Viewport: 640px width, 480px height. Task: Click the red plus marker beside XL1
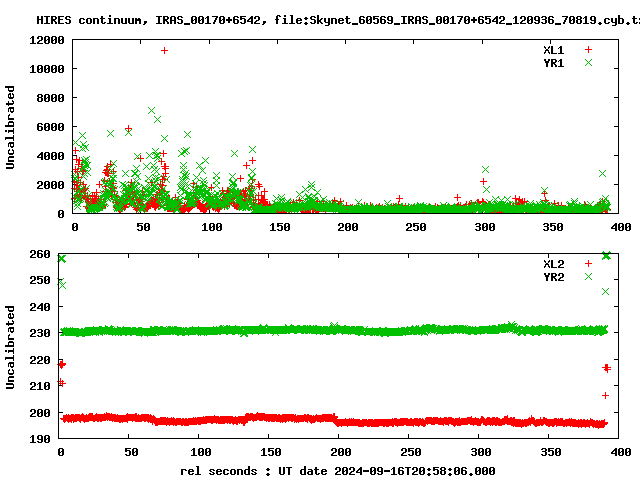click(588, 49)
